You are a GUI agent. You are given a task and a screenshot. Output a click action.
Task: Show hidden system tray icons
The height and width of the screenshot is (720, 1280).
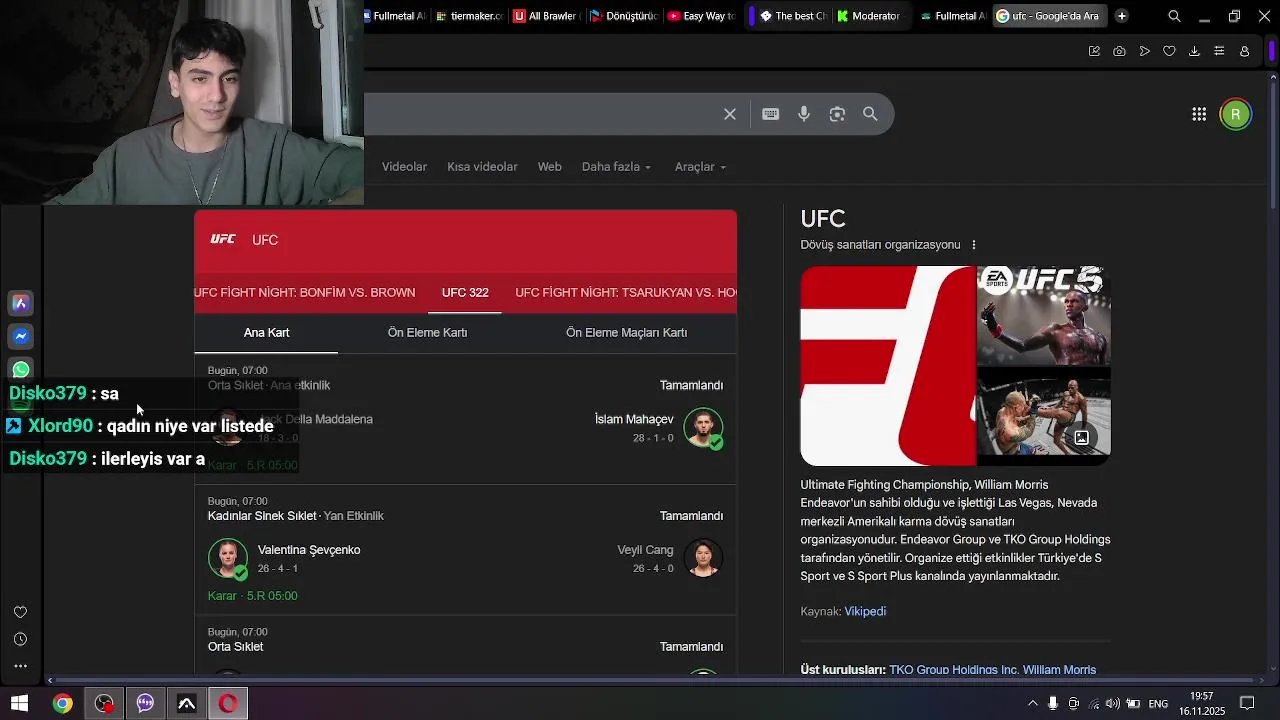[x=1033, y=704]
